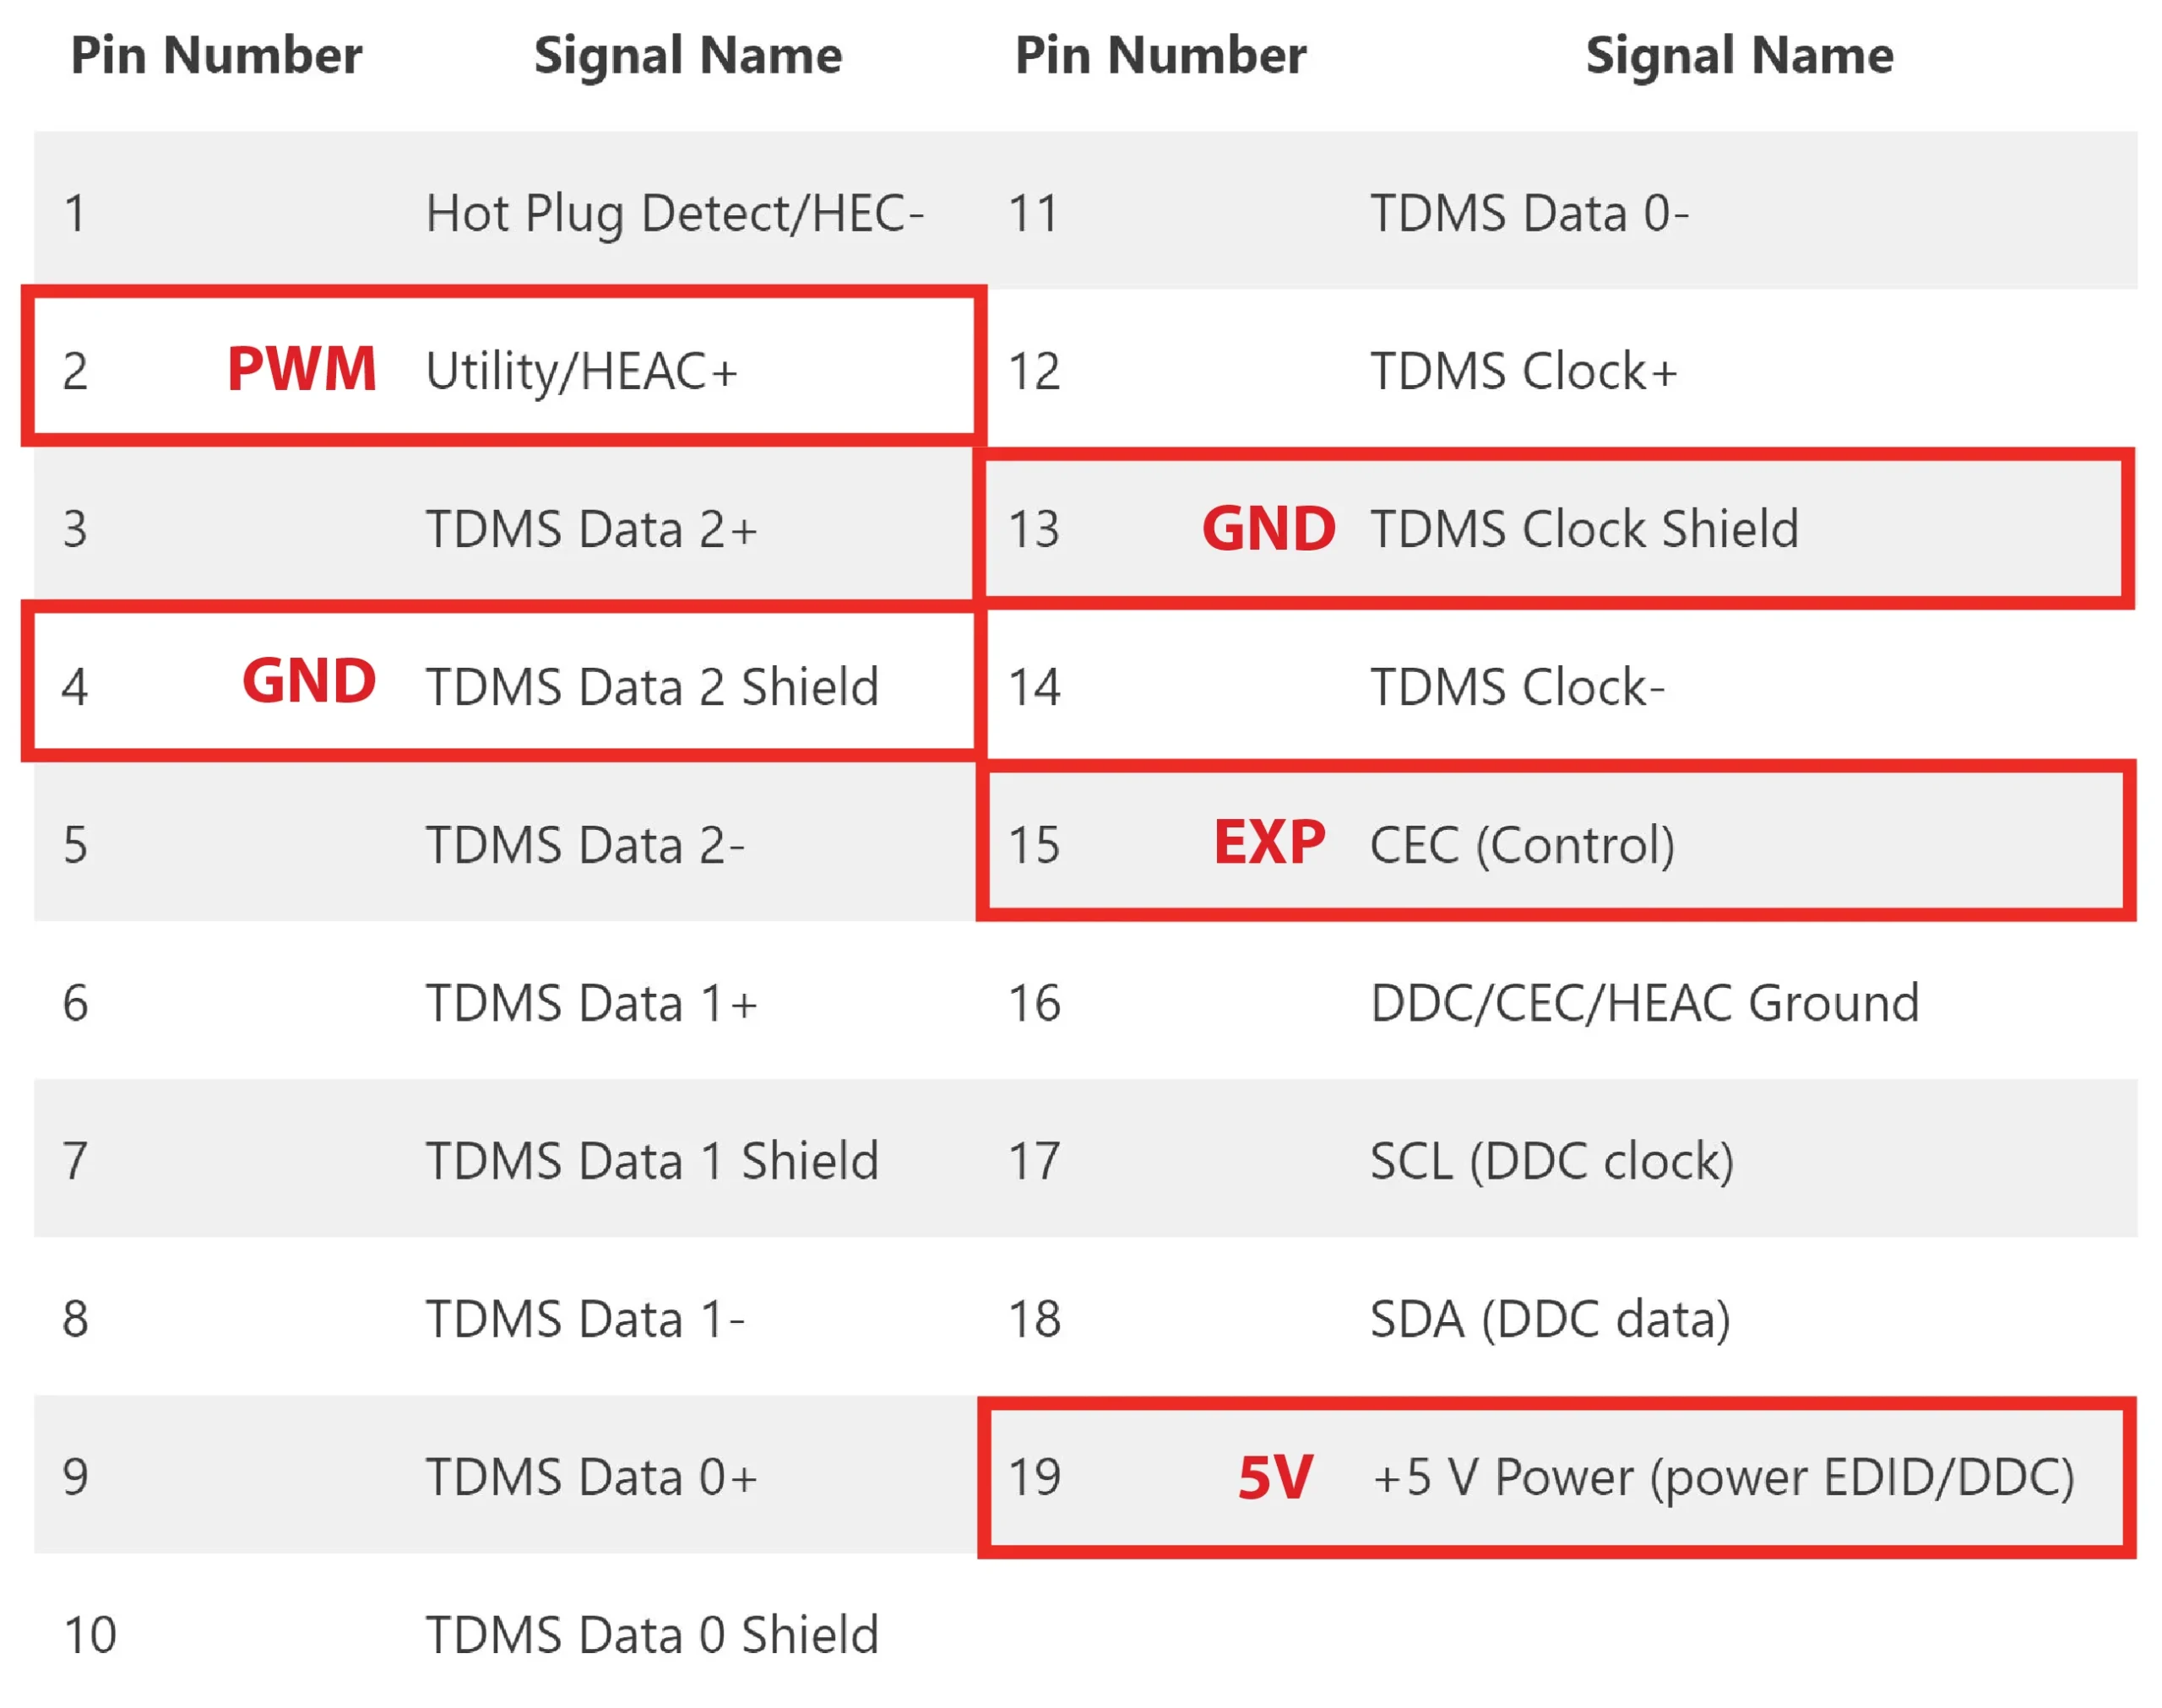Click the TDMS Clock Shield text
Screen dimensions: 2162x1708
tap(1583, 528)
